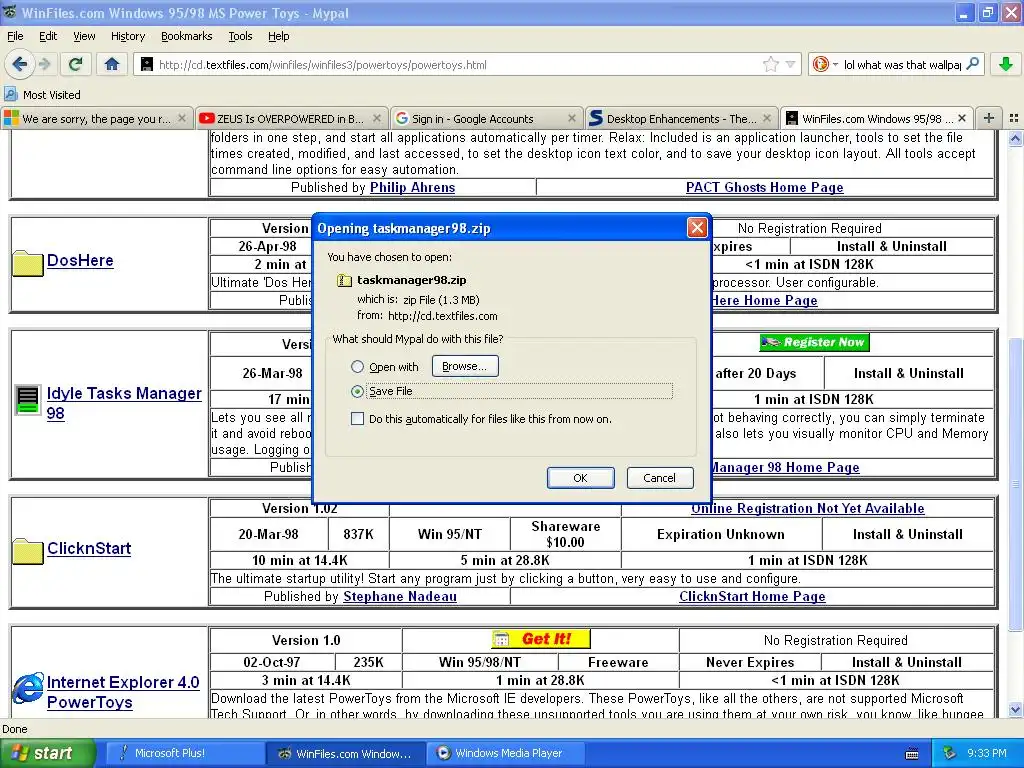Screen dimensions: 1024x768
Task: Click the system tray icon beside clock
Action: (950, 753)
